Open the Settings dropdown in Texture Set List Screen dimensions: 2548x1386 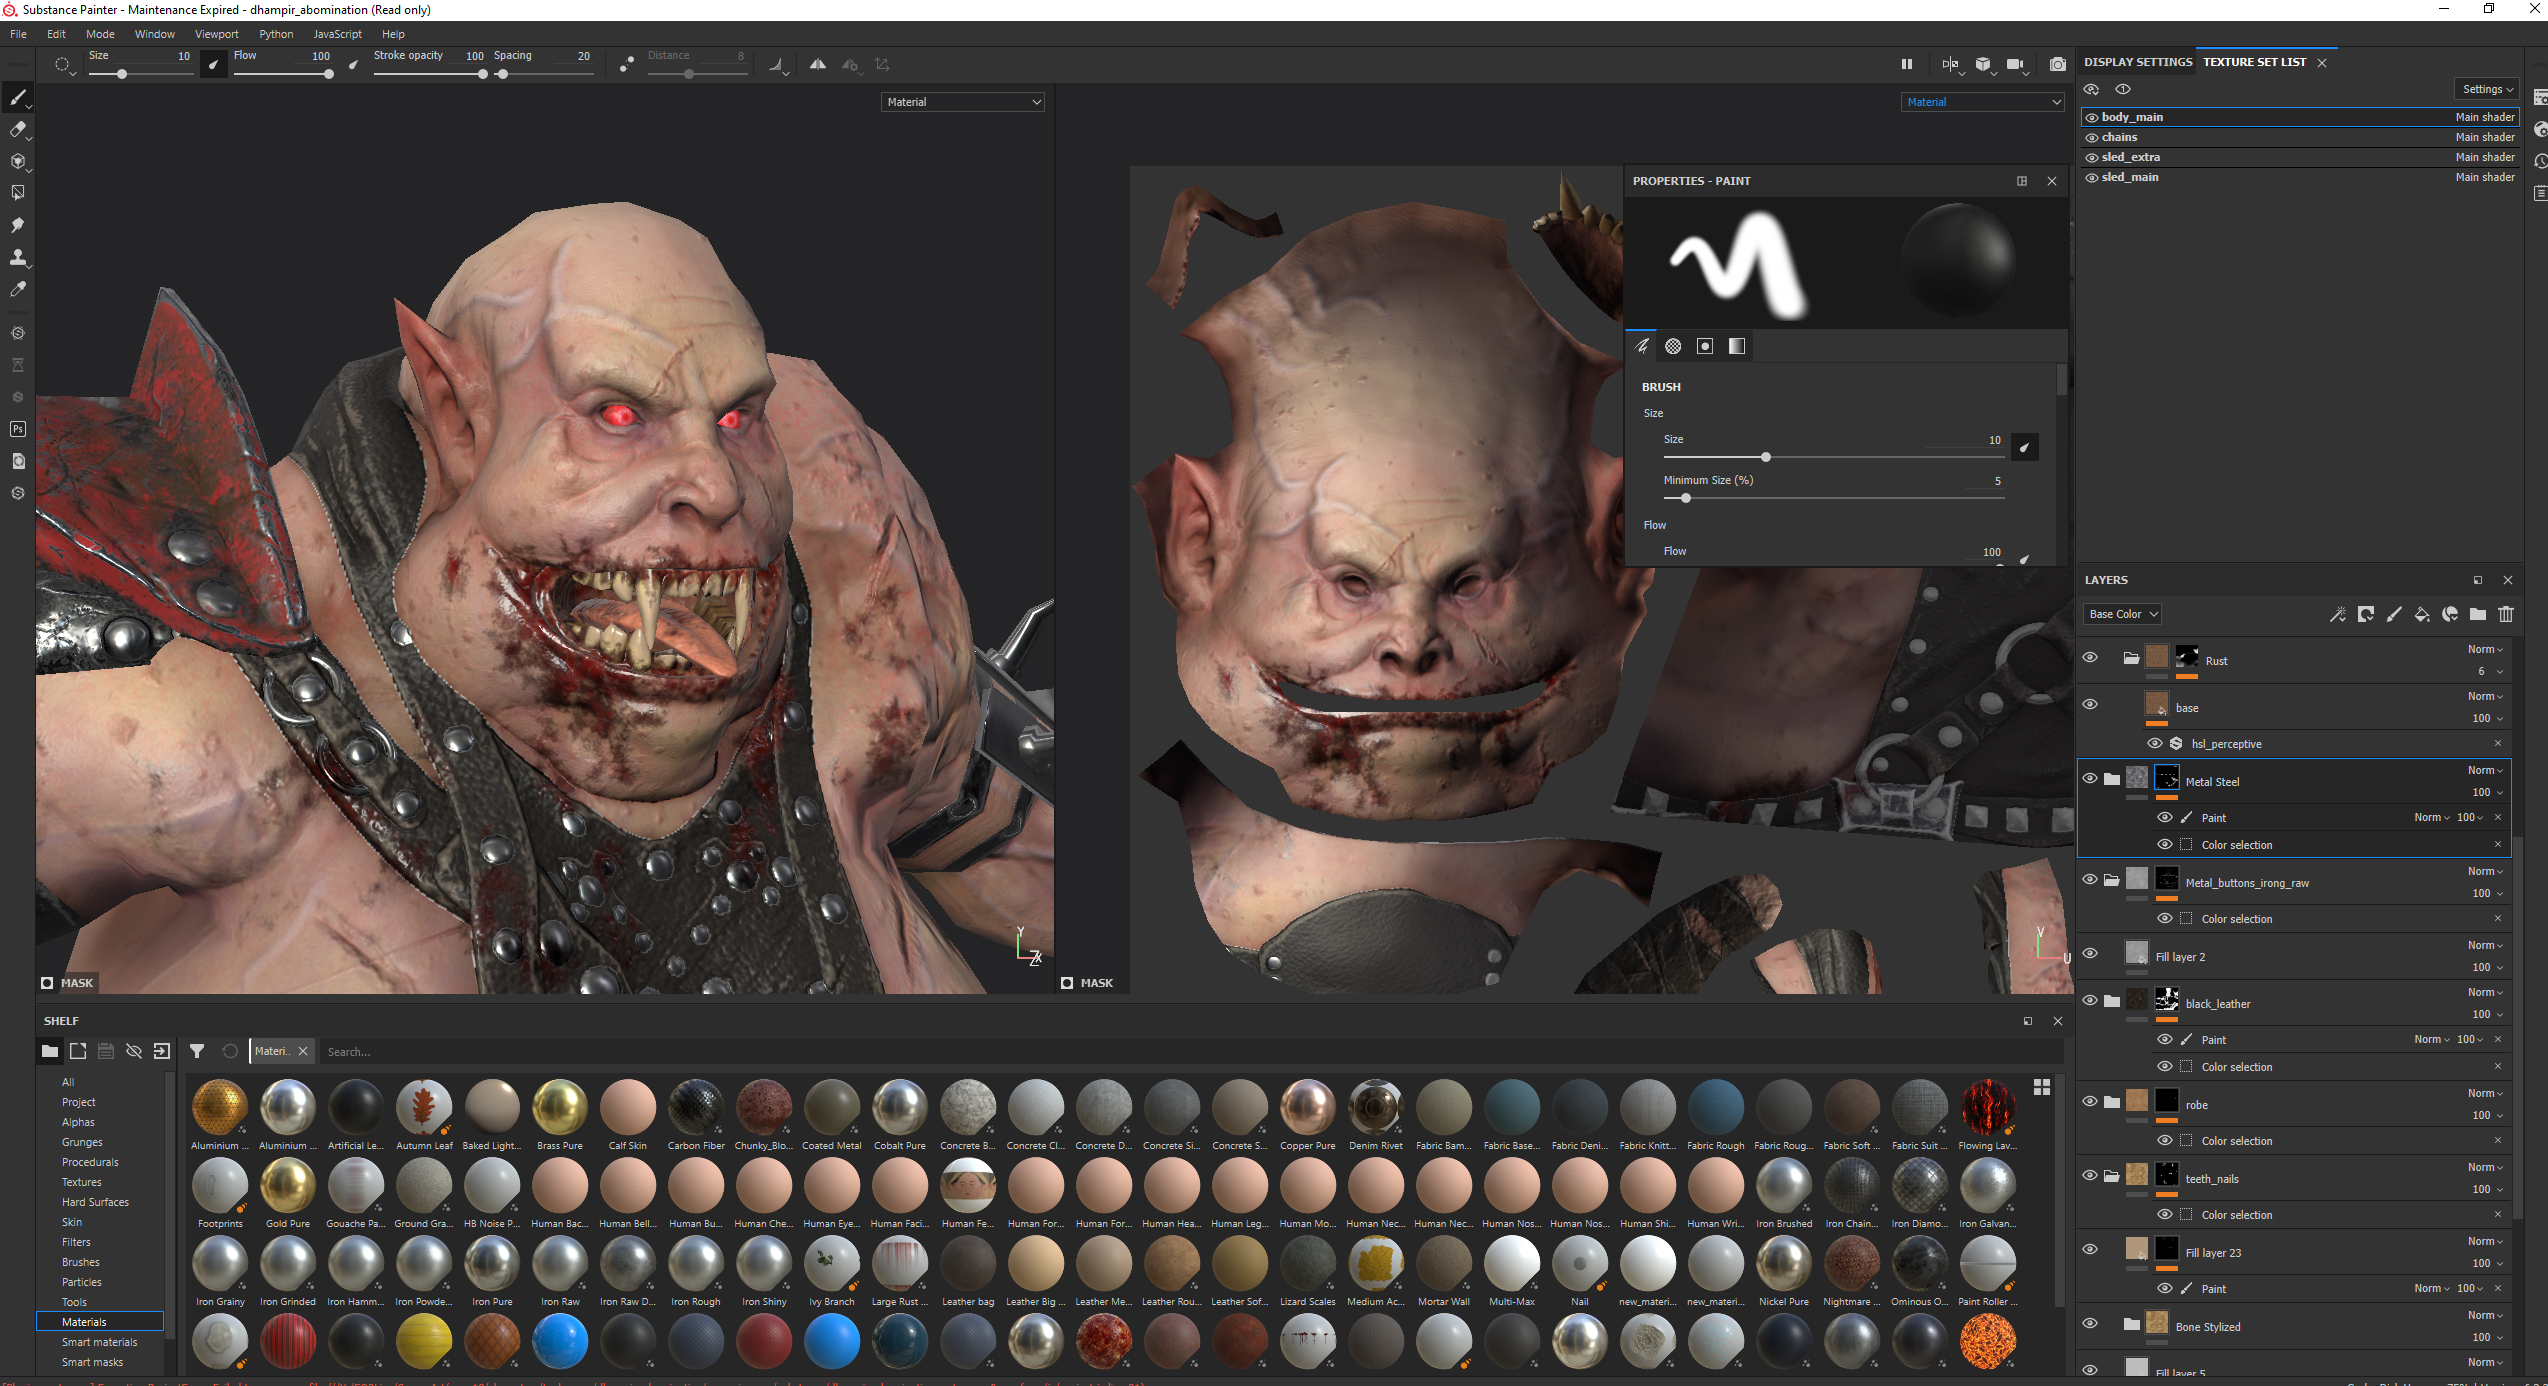(2487, 89)
